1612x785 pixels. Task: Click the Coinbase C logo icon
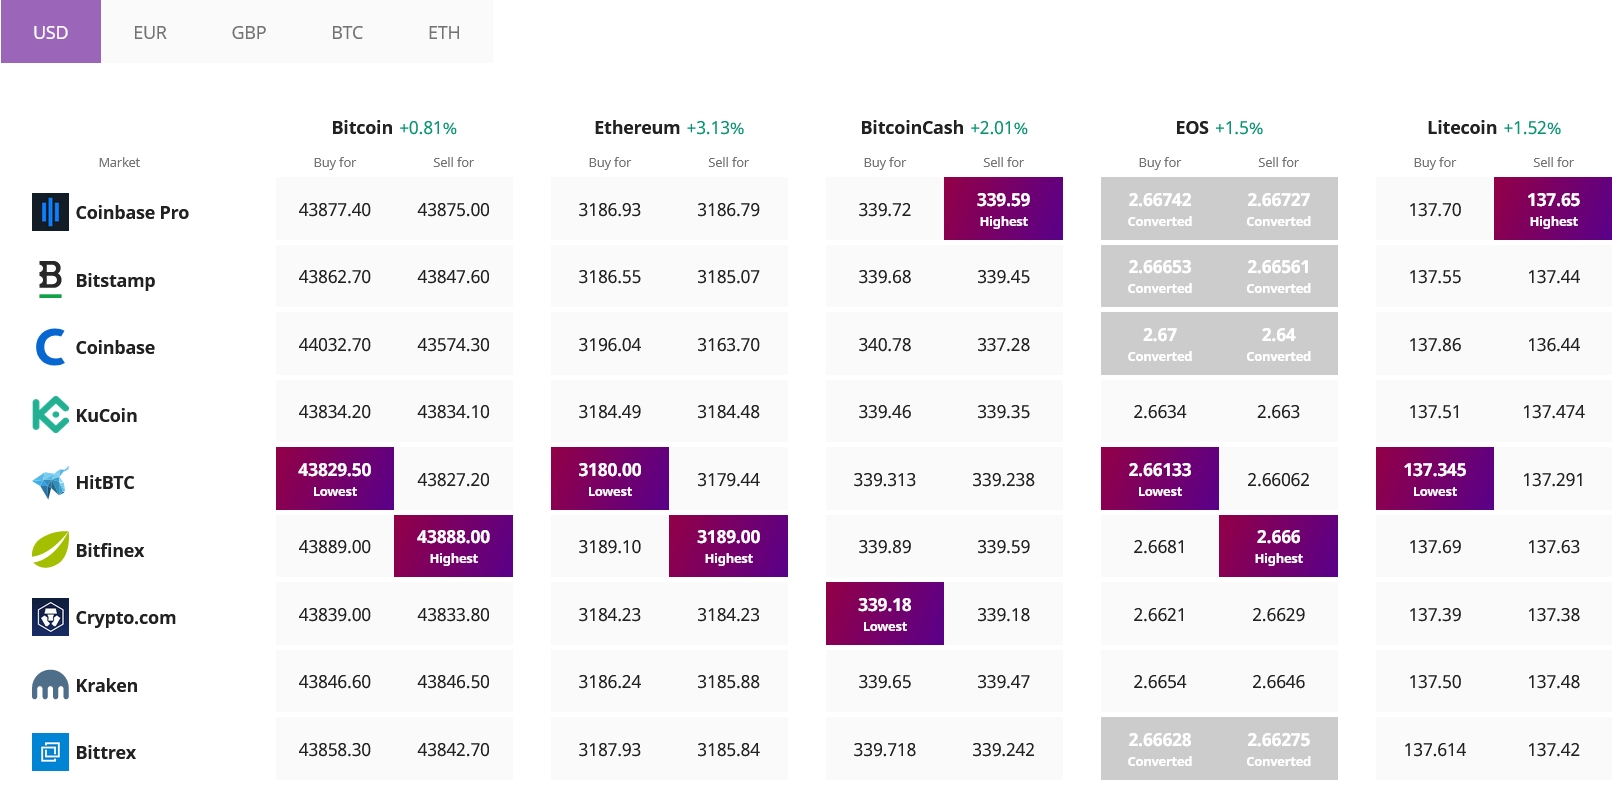[50, 347]
